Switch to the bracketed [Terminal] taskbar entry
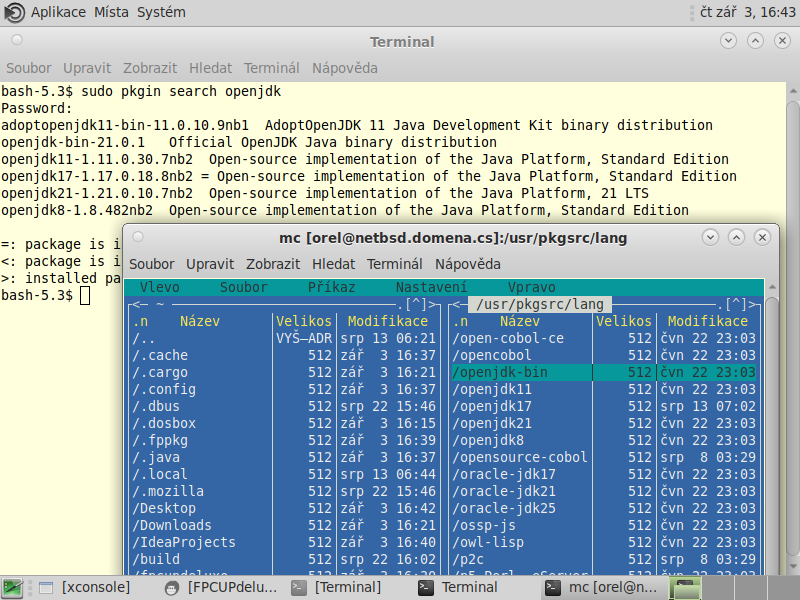Image resolution: width=800 pixels, height=600 pixels. pos(337,588)
